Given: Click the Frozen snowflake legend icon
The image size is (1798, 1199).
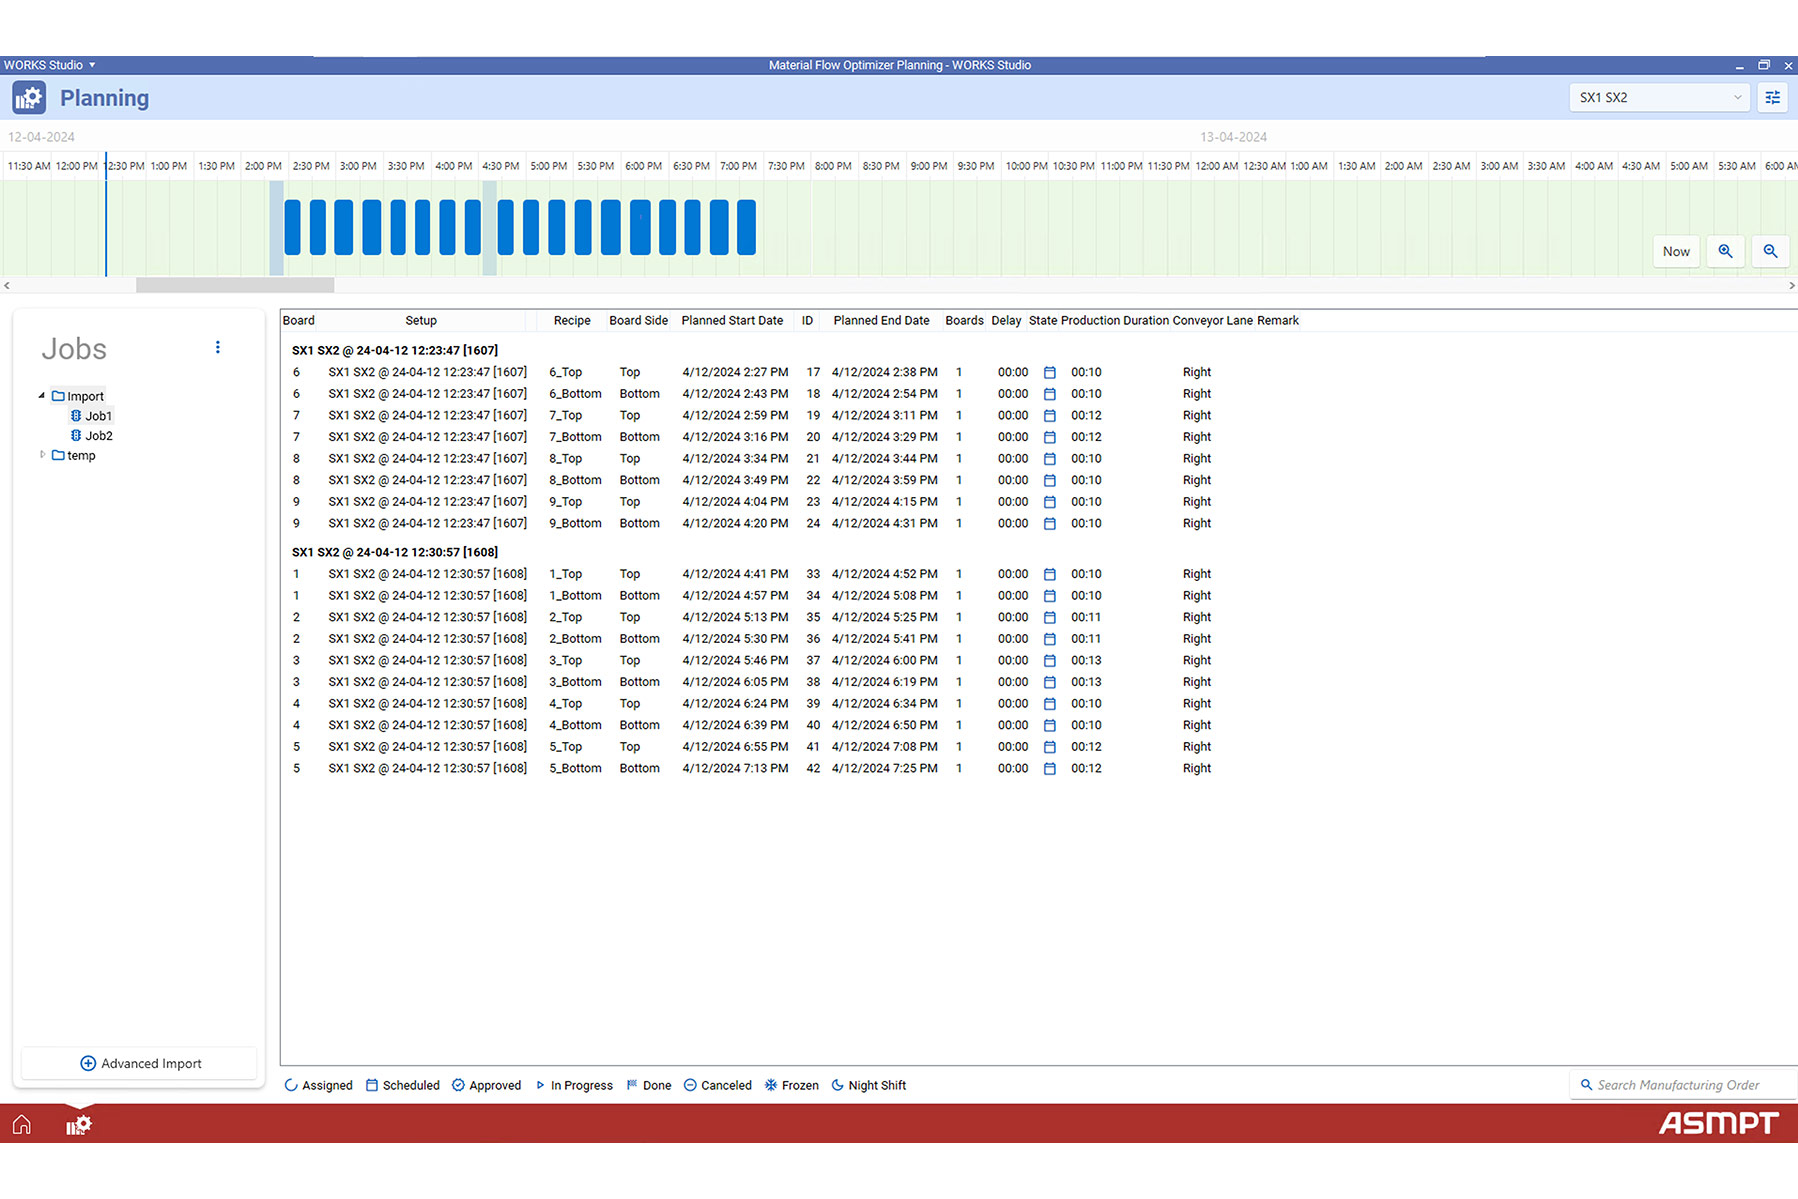Looking at the screenshot, I should [x=771, y=1086].
